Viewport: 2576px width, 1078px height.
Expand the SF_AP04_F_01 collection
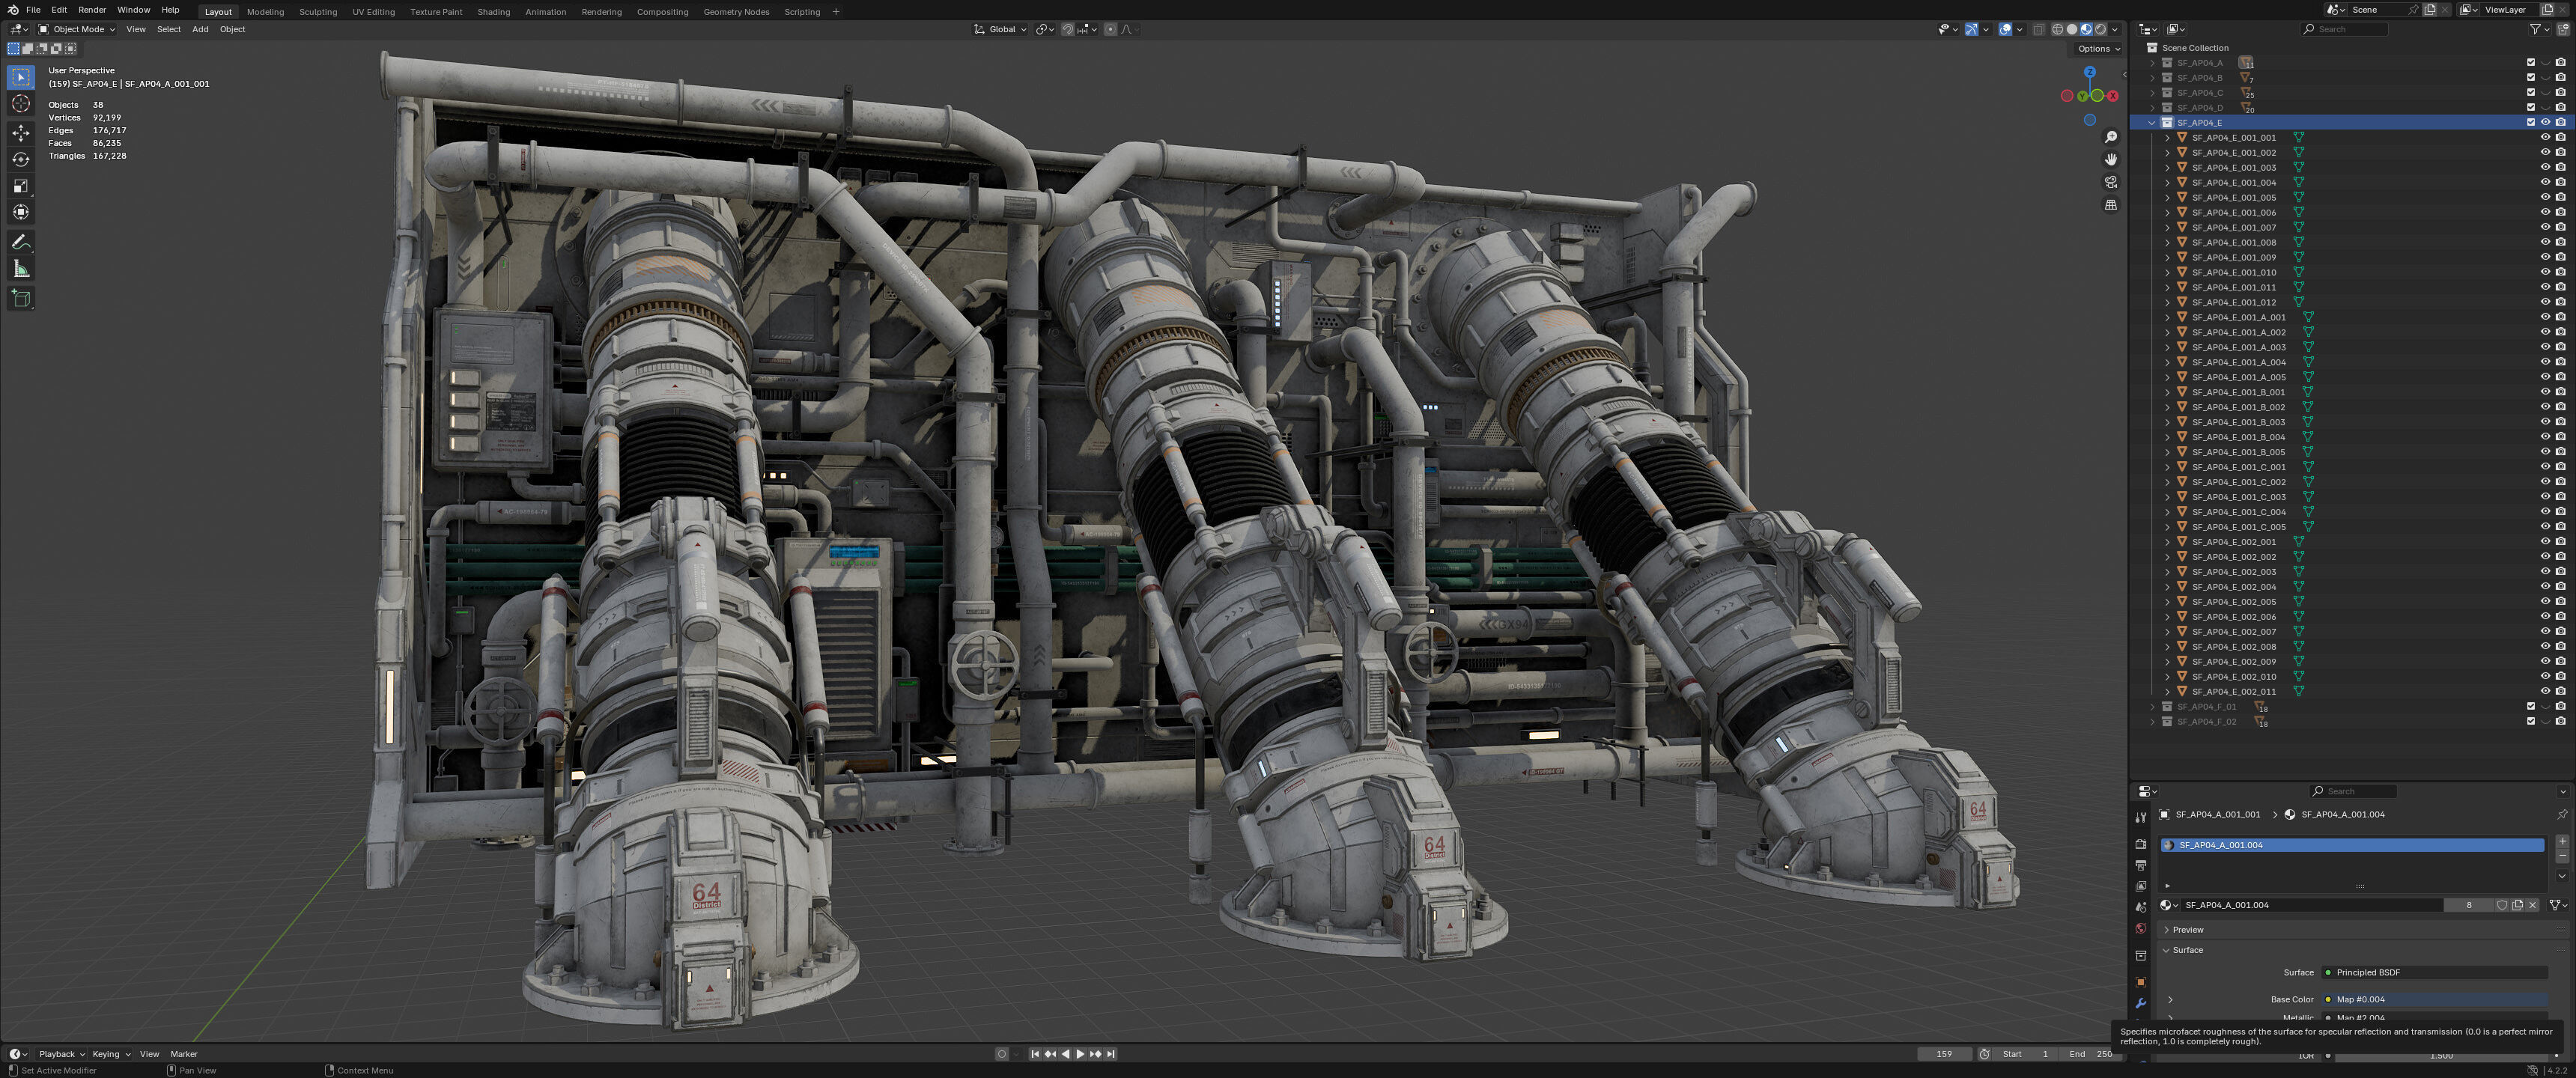(x=2152, y=706)
